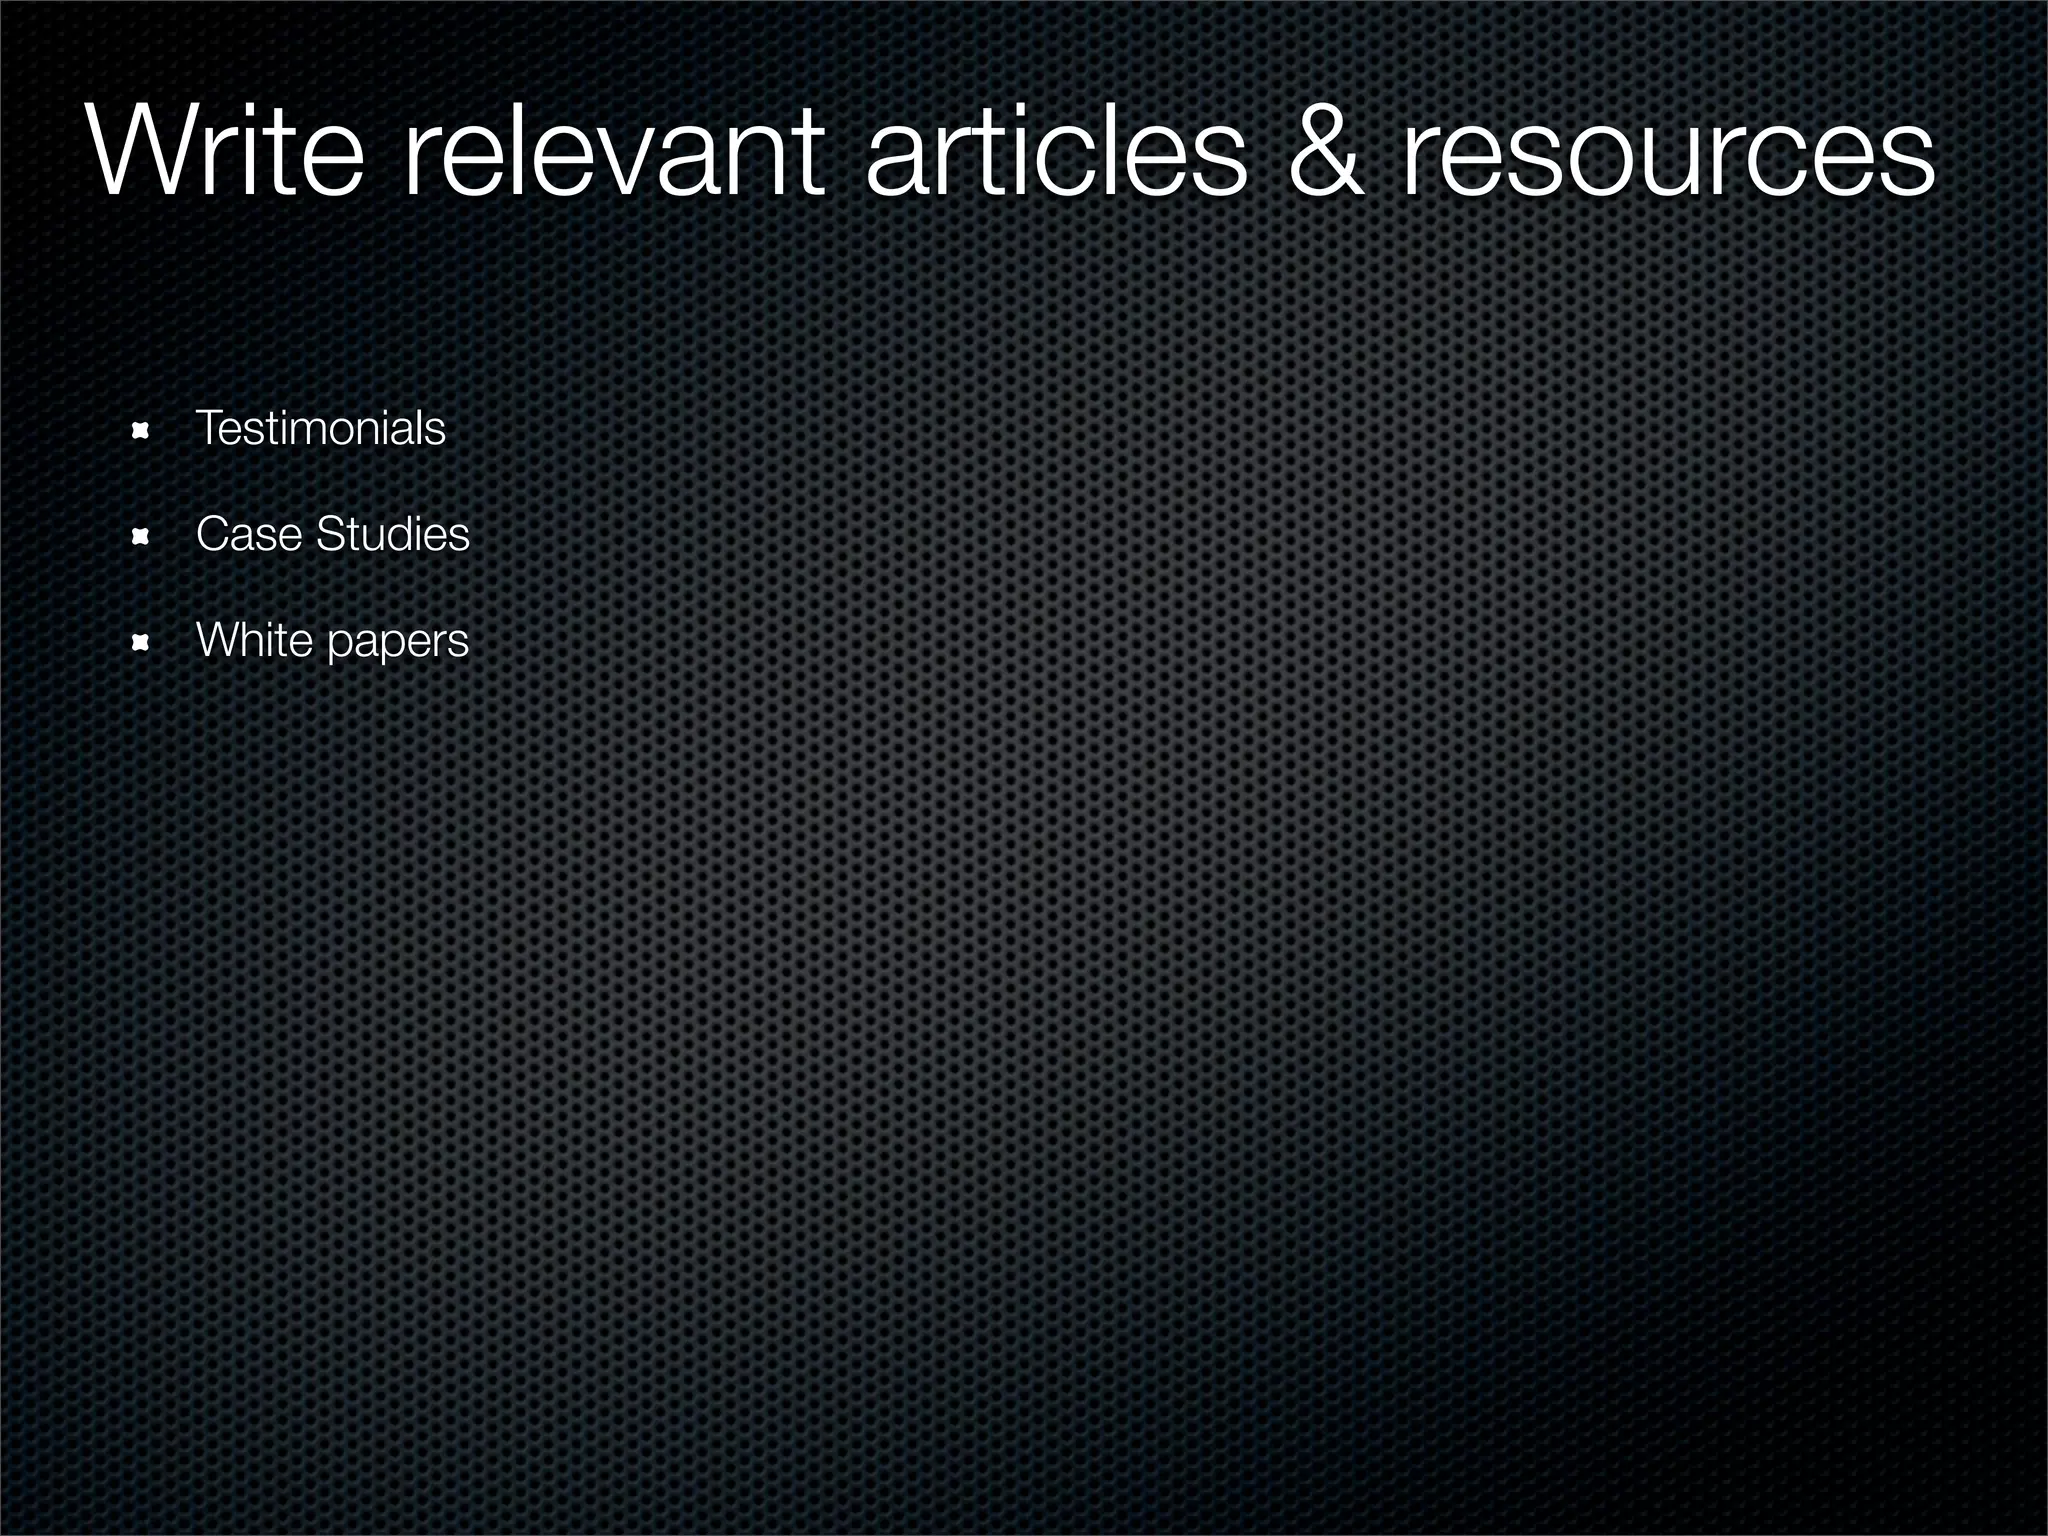
Task: Click the capital C in Case
Action: [211, 534]
